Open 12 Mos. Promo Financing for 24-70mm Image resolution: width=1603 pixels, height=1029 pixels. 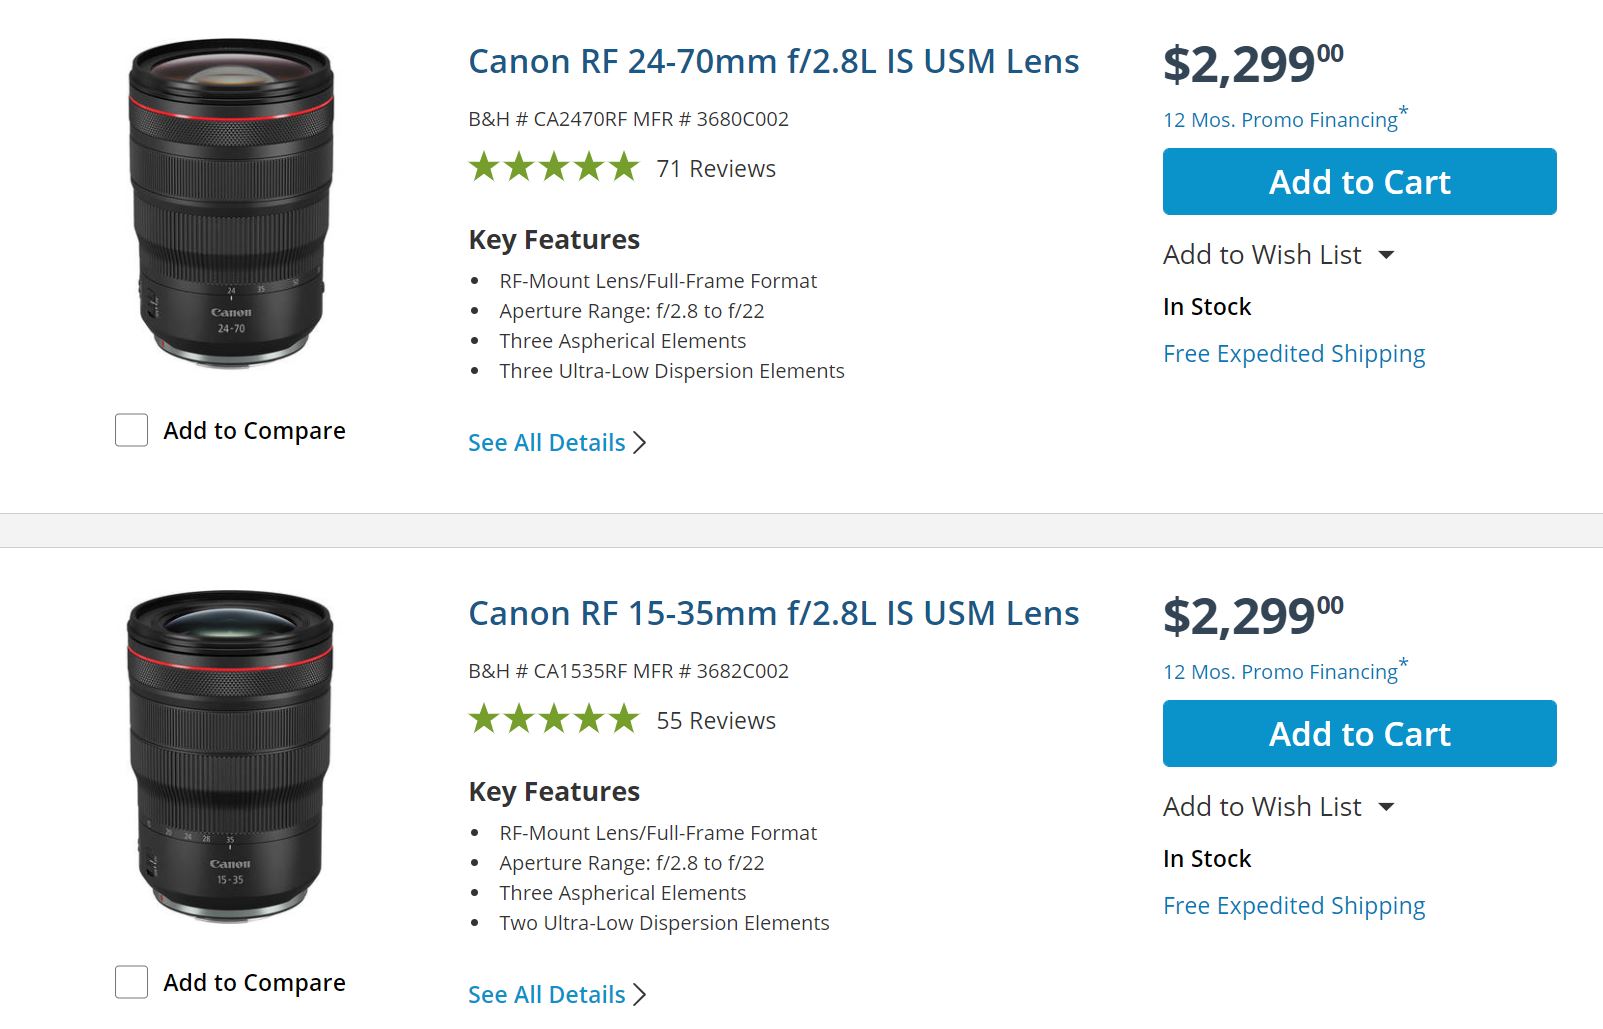tap(1280, 120)
